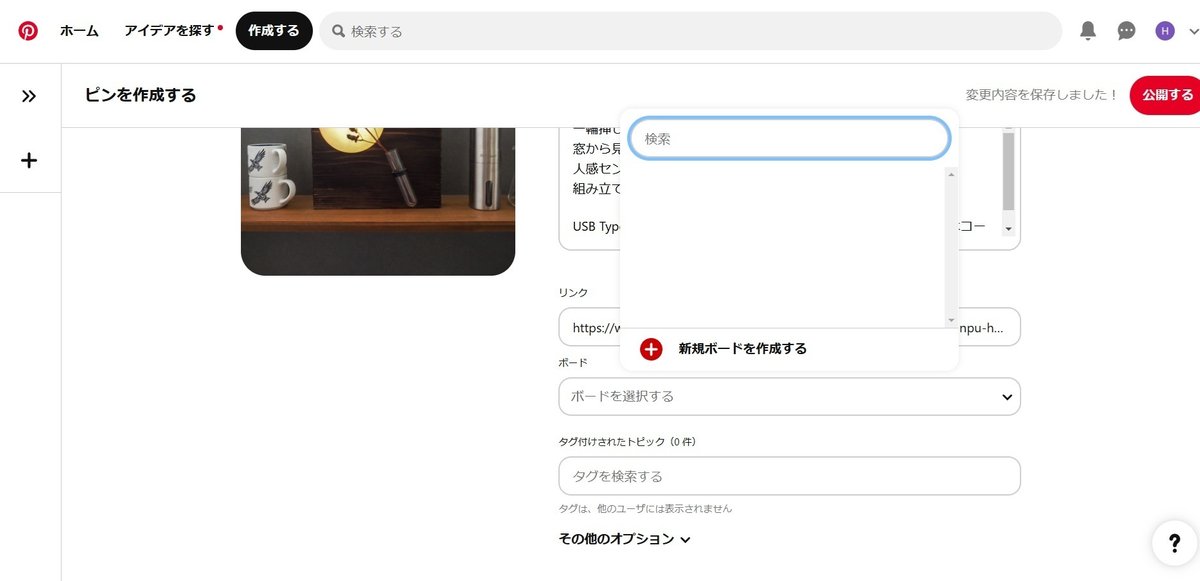Click board list scrollbar down arrow
Image resolution: width=1200 pixels, height=581 pixels.
(951, 320)
